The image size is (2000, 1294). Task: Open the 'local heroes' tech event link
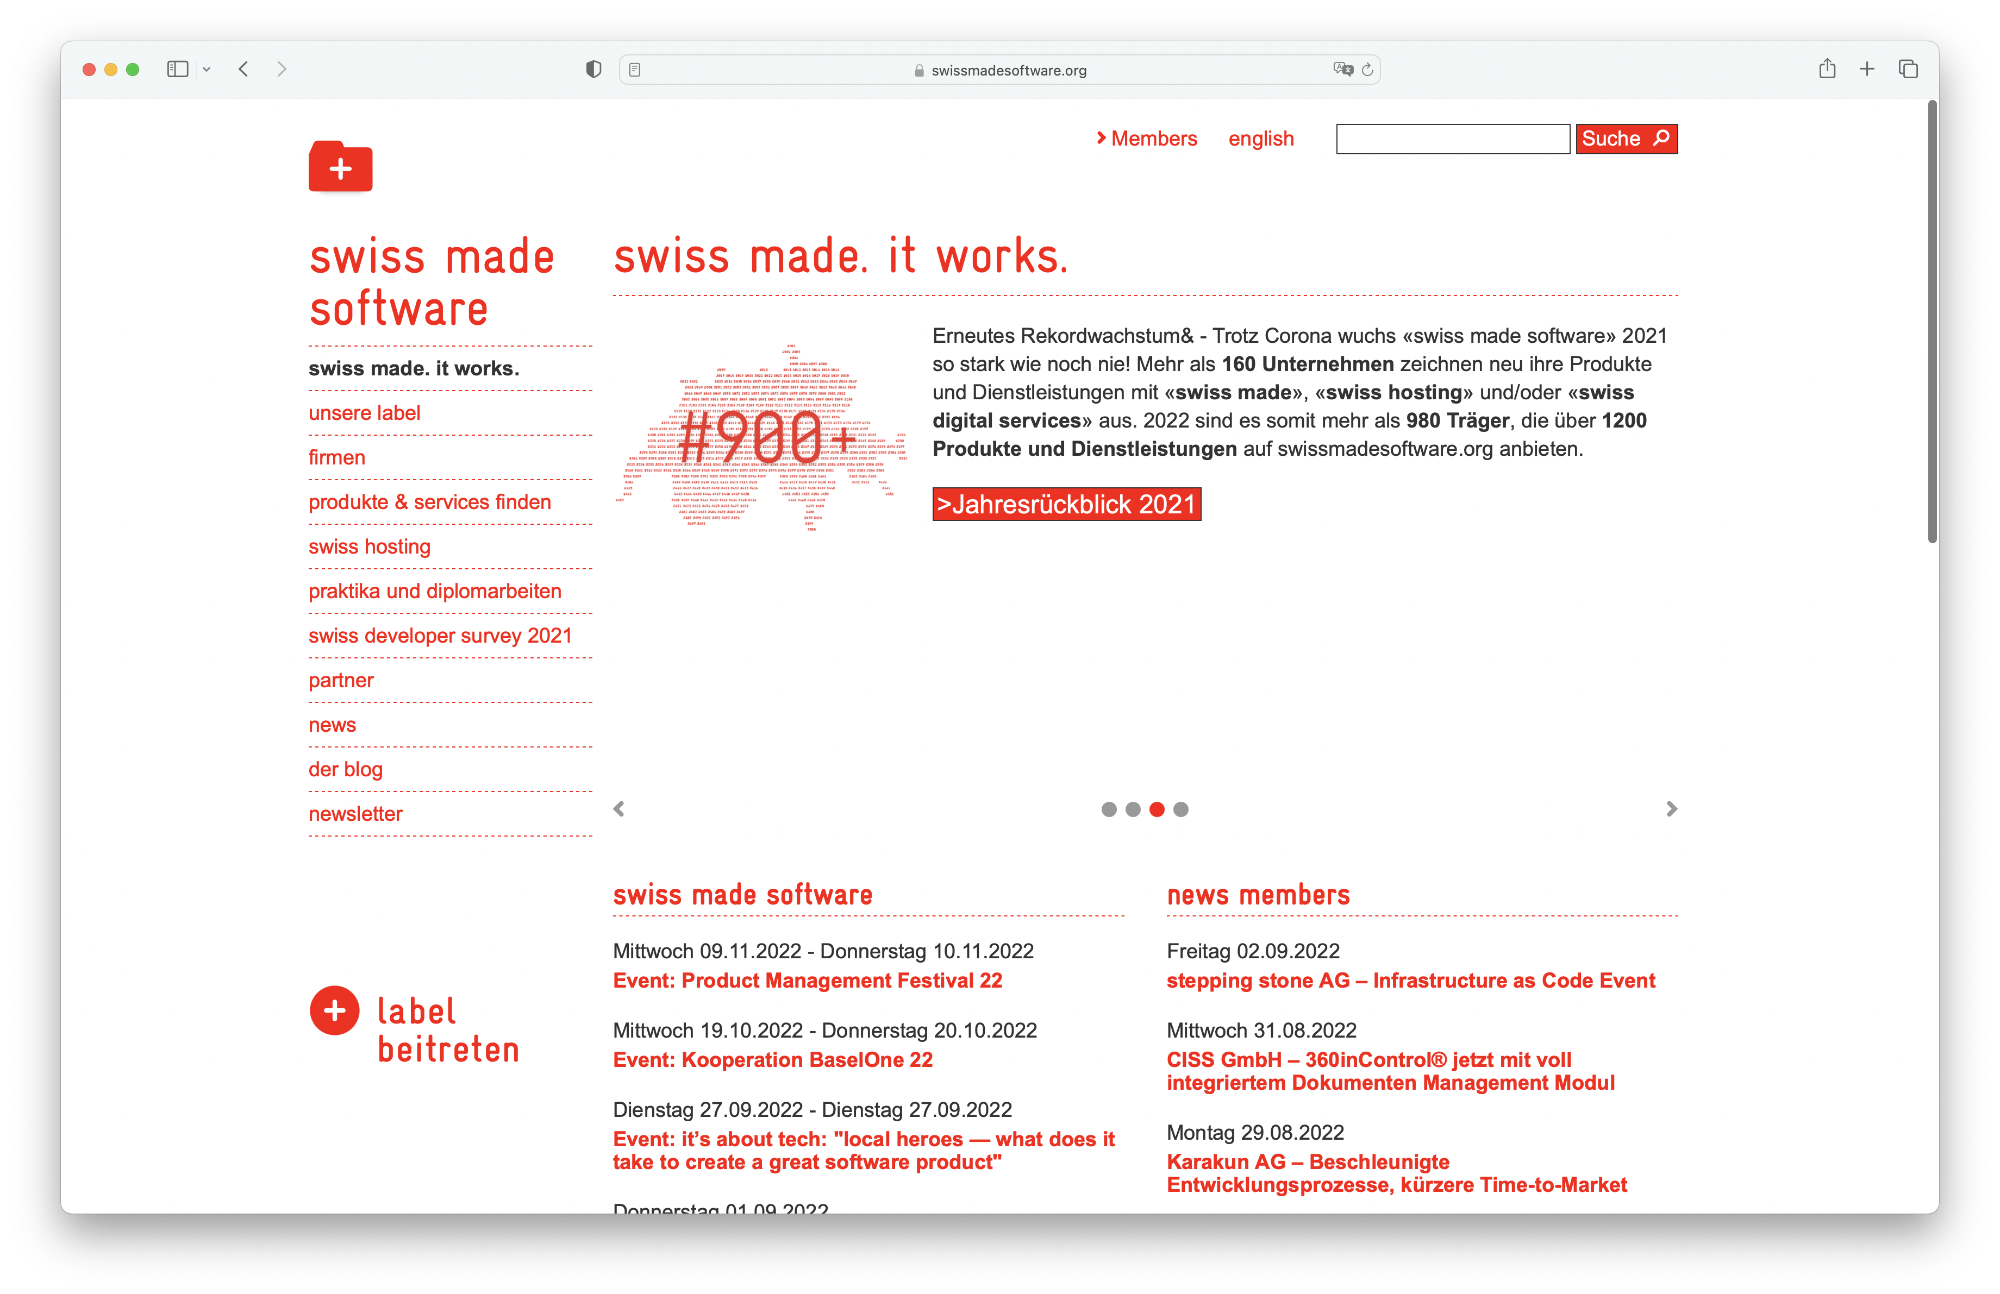click(x=863, y=1151)
